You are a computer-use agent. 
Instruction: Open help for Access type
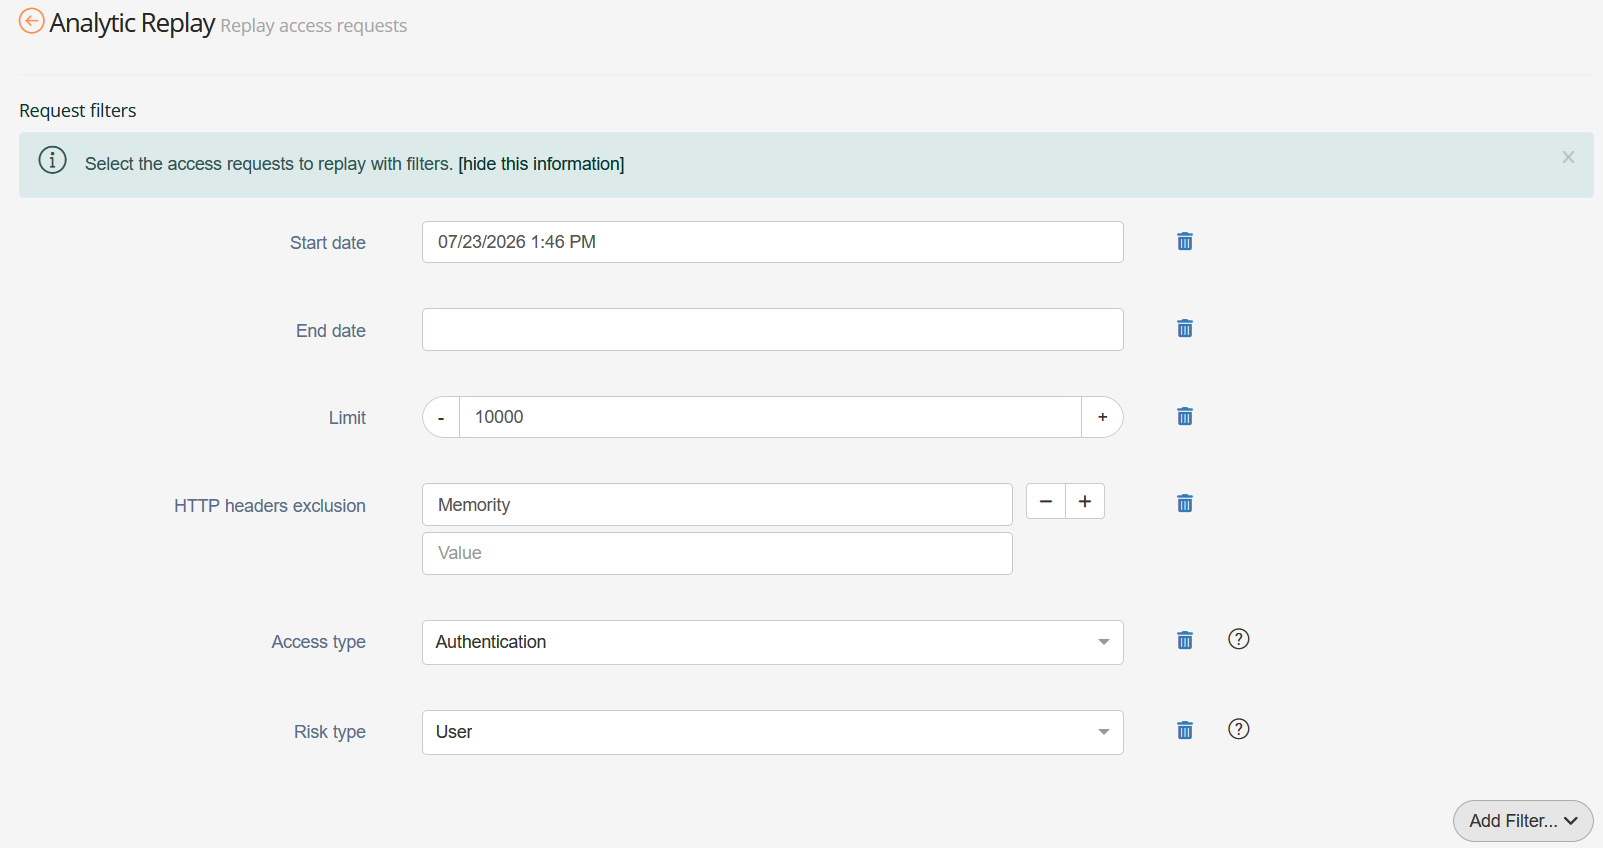[1239, 639]
